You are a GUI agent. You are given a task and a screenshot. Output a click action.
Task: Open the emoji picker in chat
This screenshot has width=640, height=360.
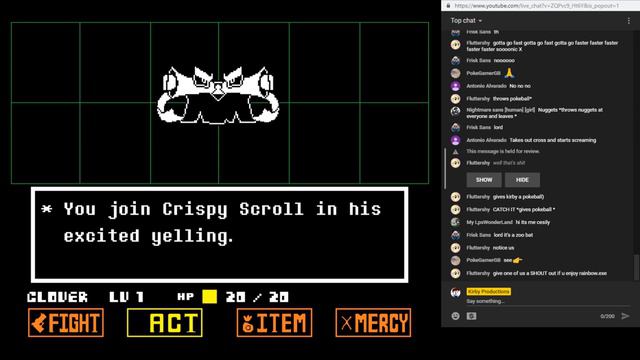(x=456, y=316)
